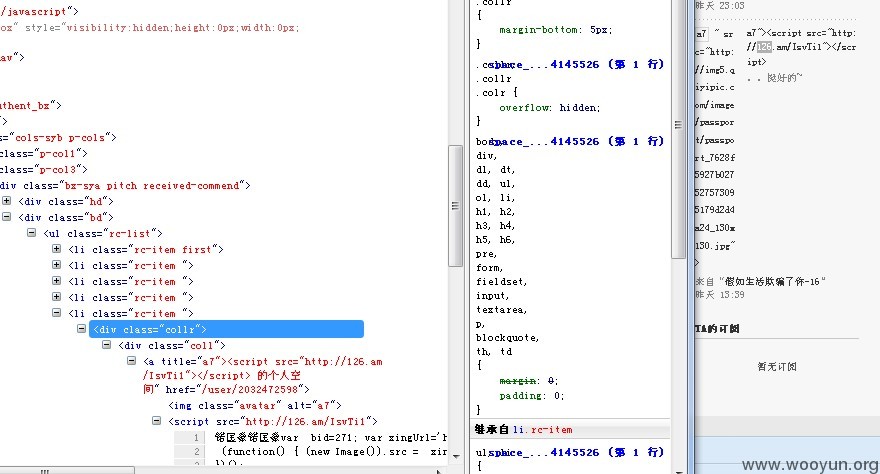Click the HTML panel vertical scrollbar thumb
880x474 pixels.
coord(455,206)
